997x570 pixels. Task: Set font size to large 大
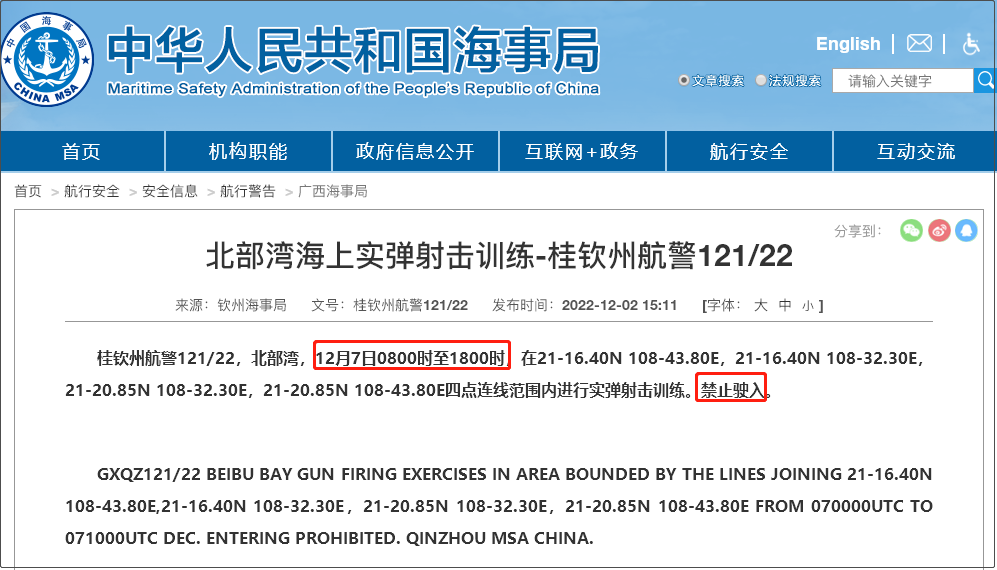[x=760, y=305]
